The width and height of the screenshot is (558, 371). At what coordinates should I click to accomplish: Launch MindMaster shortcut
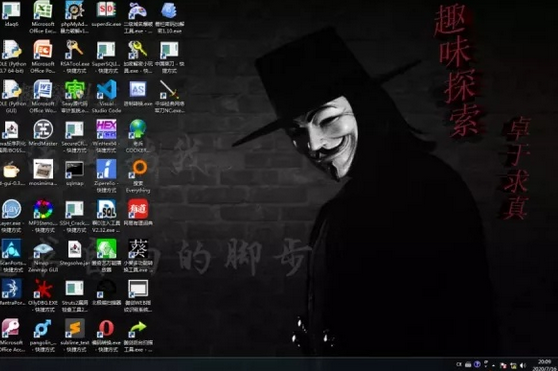[43, 133]
